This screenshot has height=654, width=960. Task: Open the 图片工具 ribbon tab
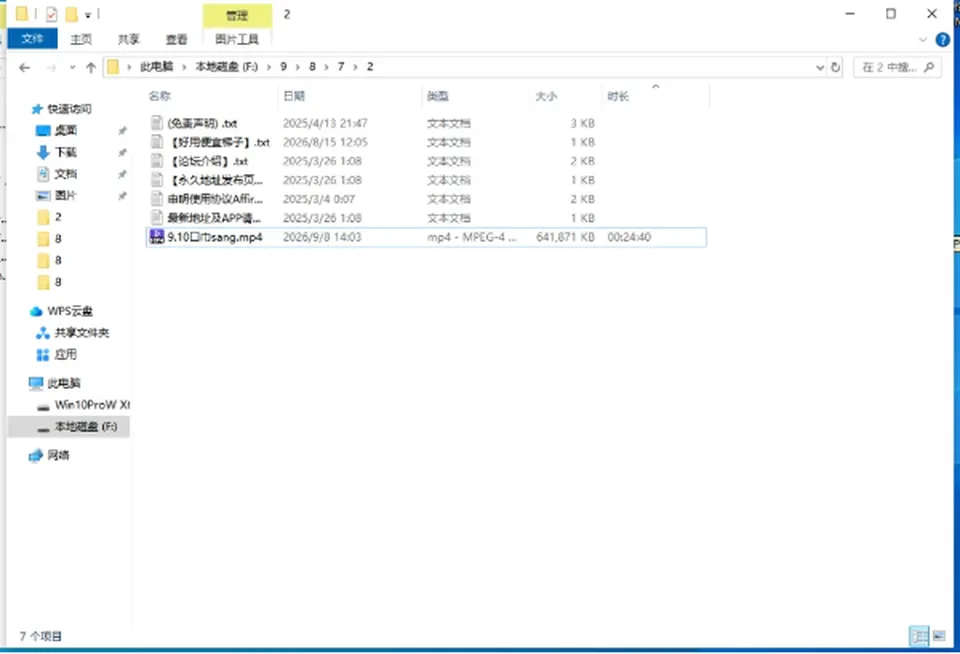click(237, 39)
